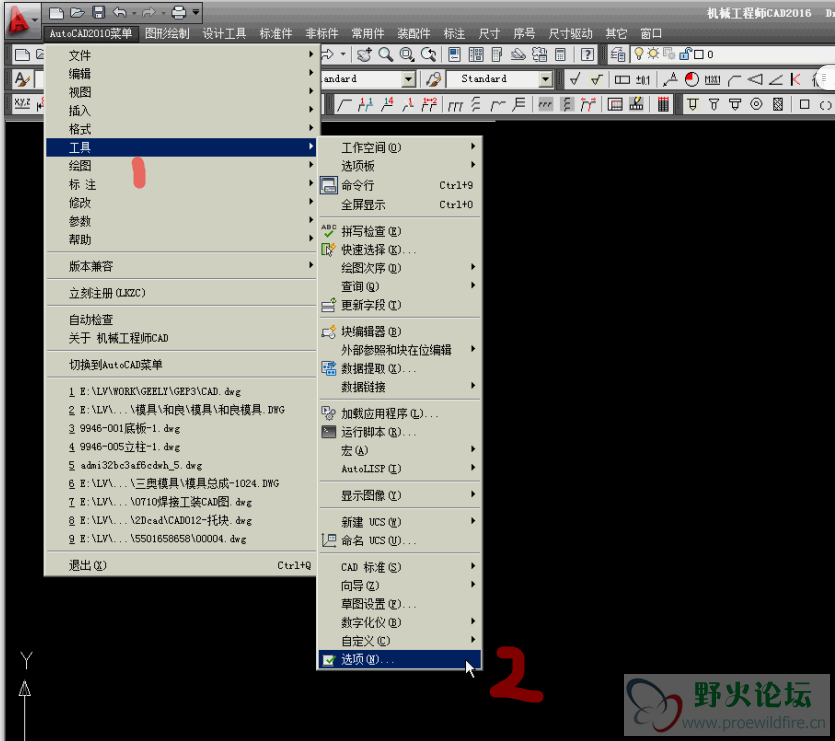Click the Plot printer icon
The width and height of the screenshot is (835, 741).
(x=179, y=12)
